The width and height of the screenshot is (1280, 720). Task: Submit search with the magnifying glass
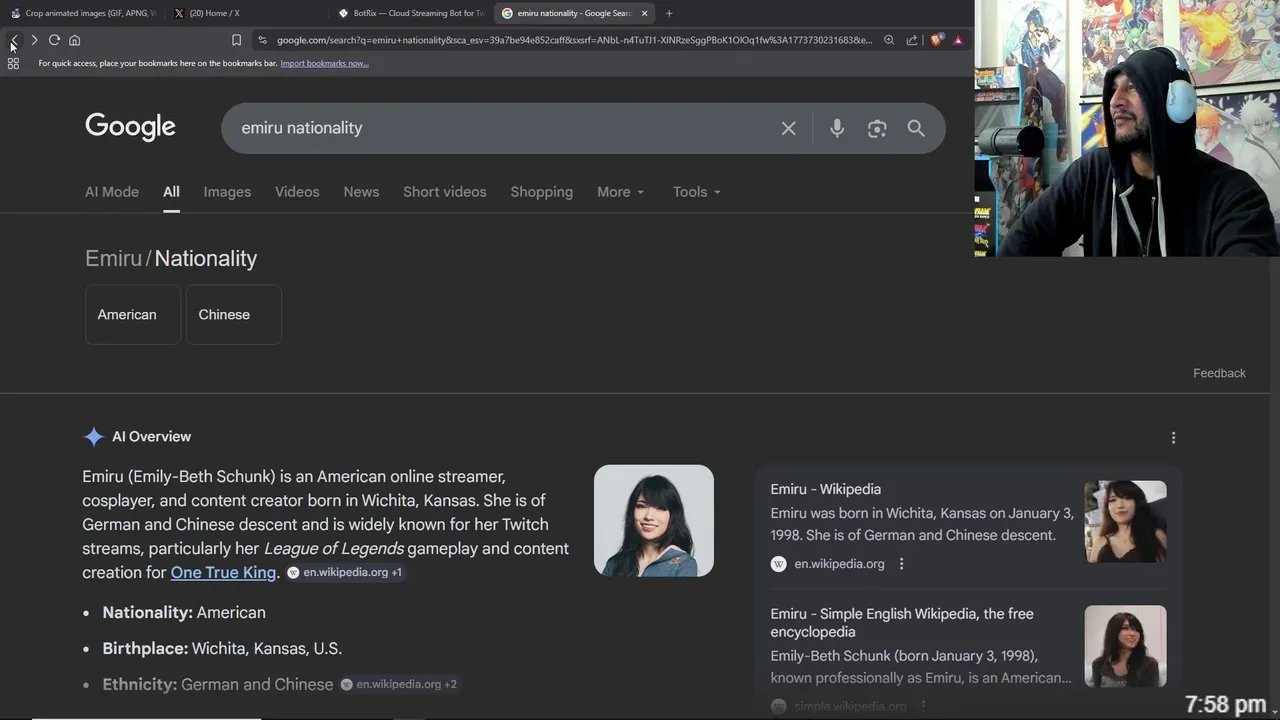[916, 128]
